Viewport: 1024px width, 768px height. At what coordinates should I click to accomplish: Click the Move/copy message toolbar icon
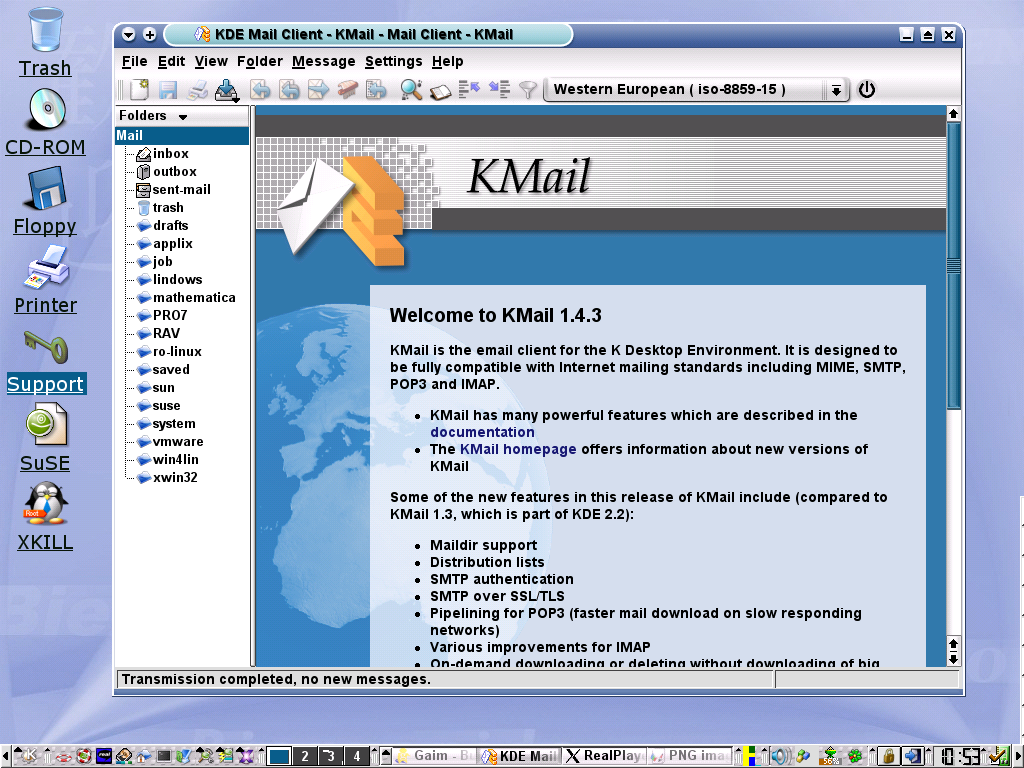[x=376, y=89]
